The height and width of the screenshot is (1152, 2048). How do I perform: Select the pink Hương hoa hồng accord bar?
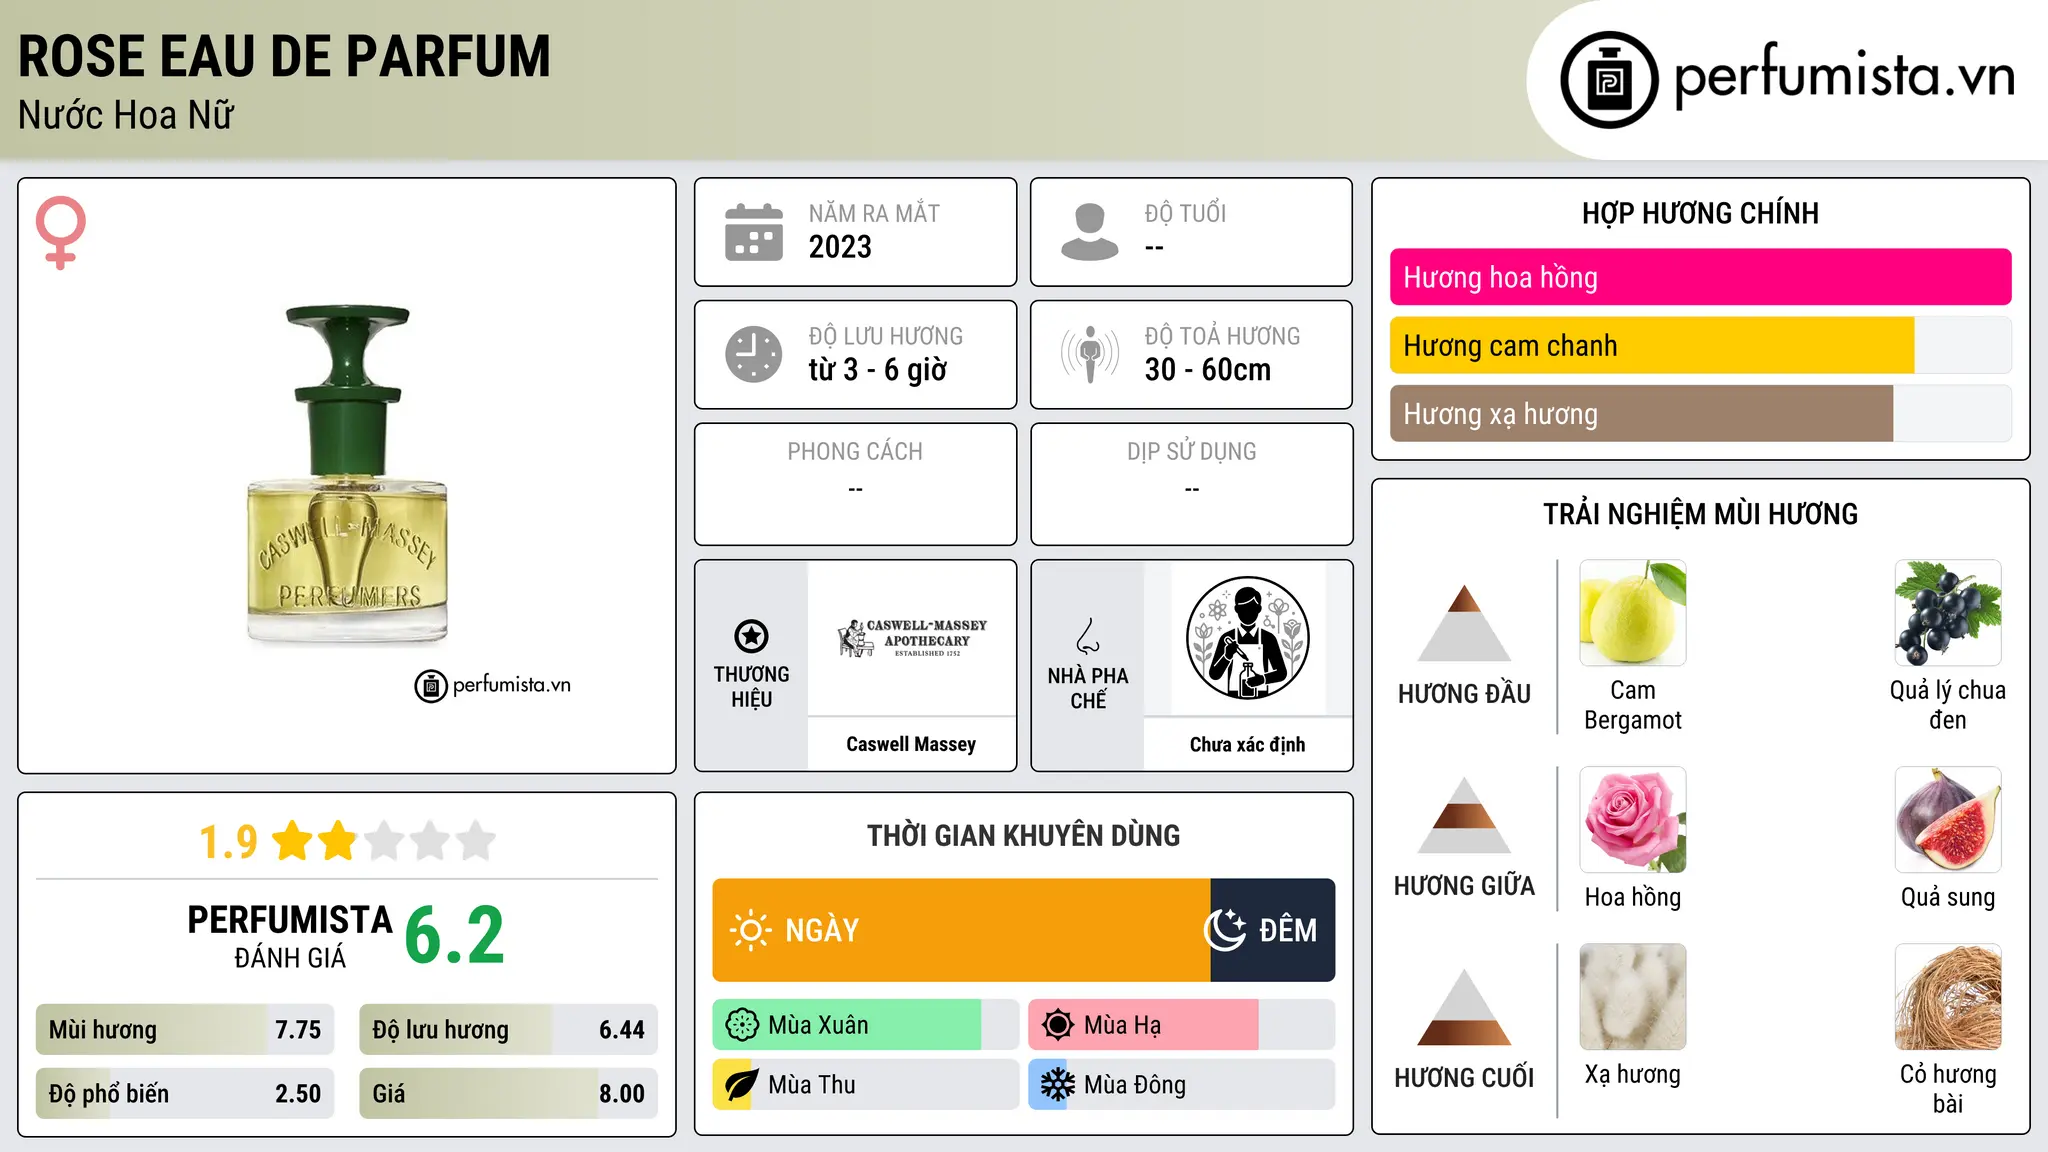pos(1701,277)
